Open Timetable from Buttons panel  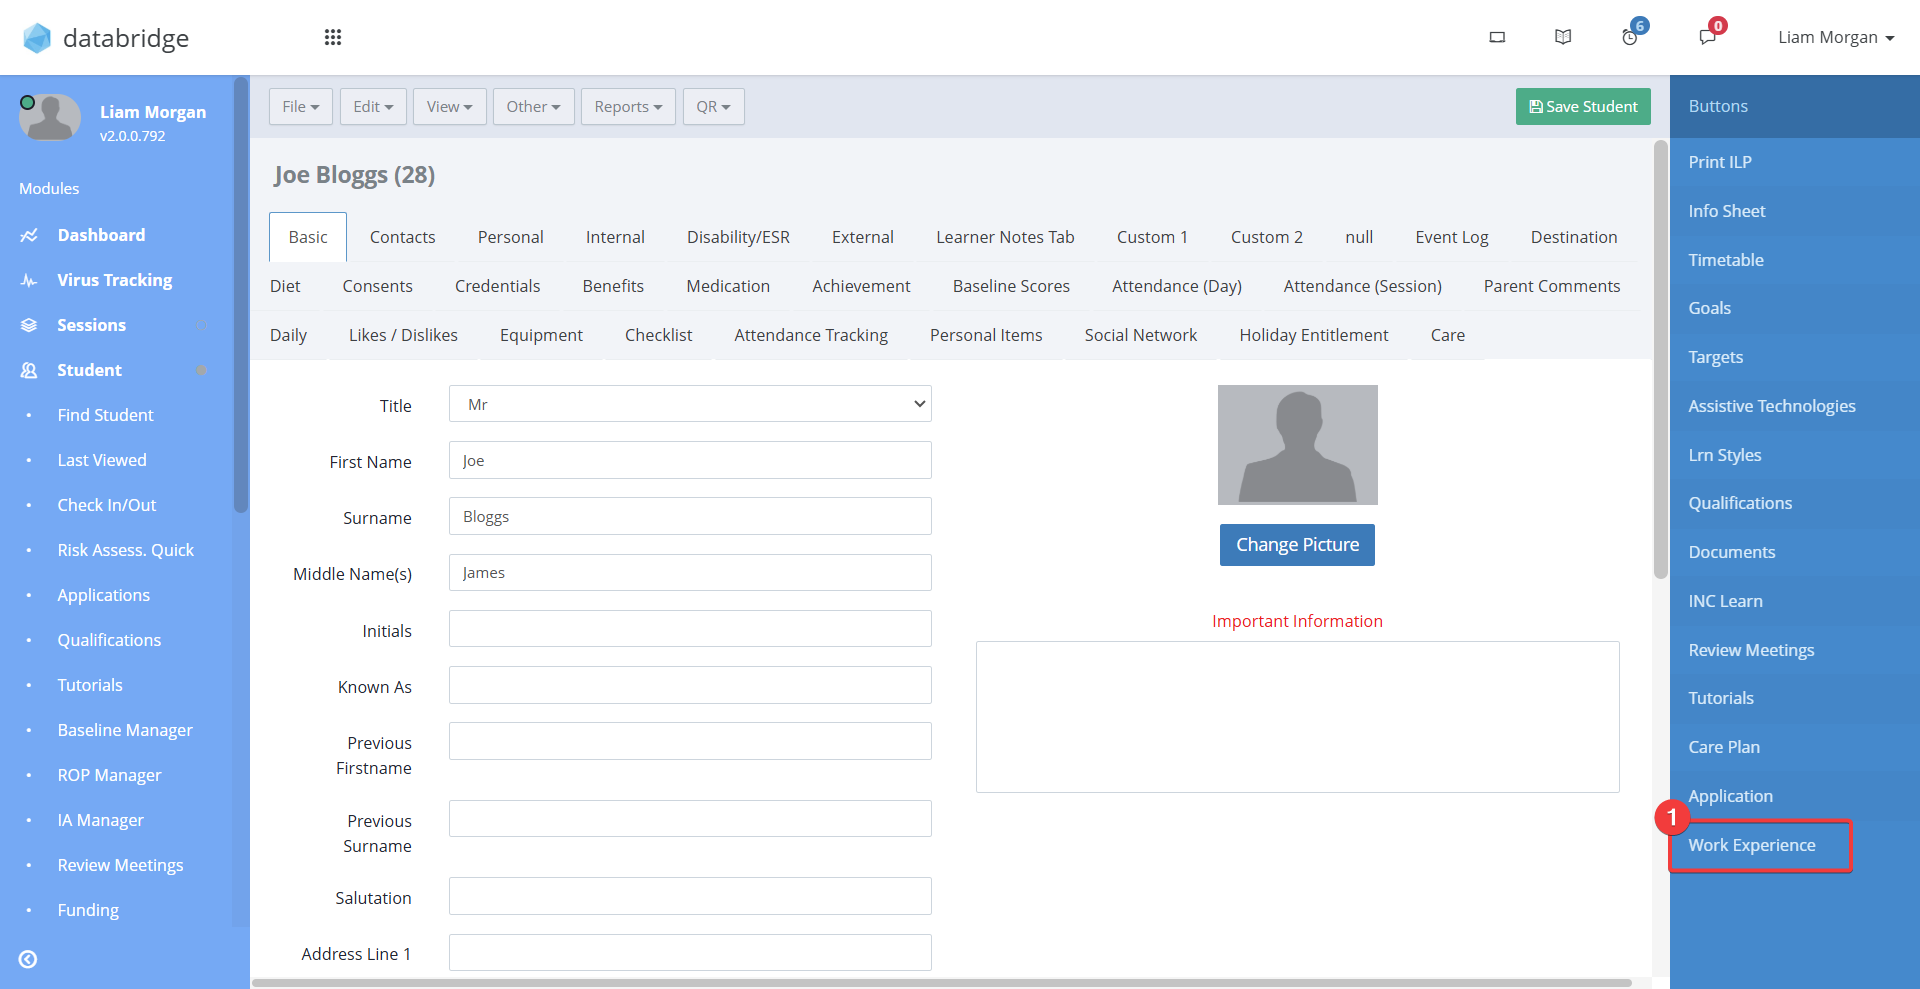[x=1726, y=260]
